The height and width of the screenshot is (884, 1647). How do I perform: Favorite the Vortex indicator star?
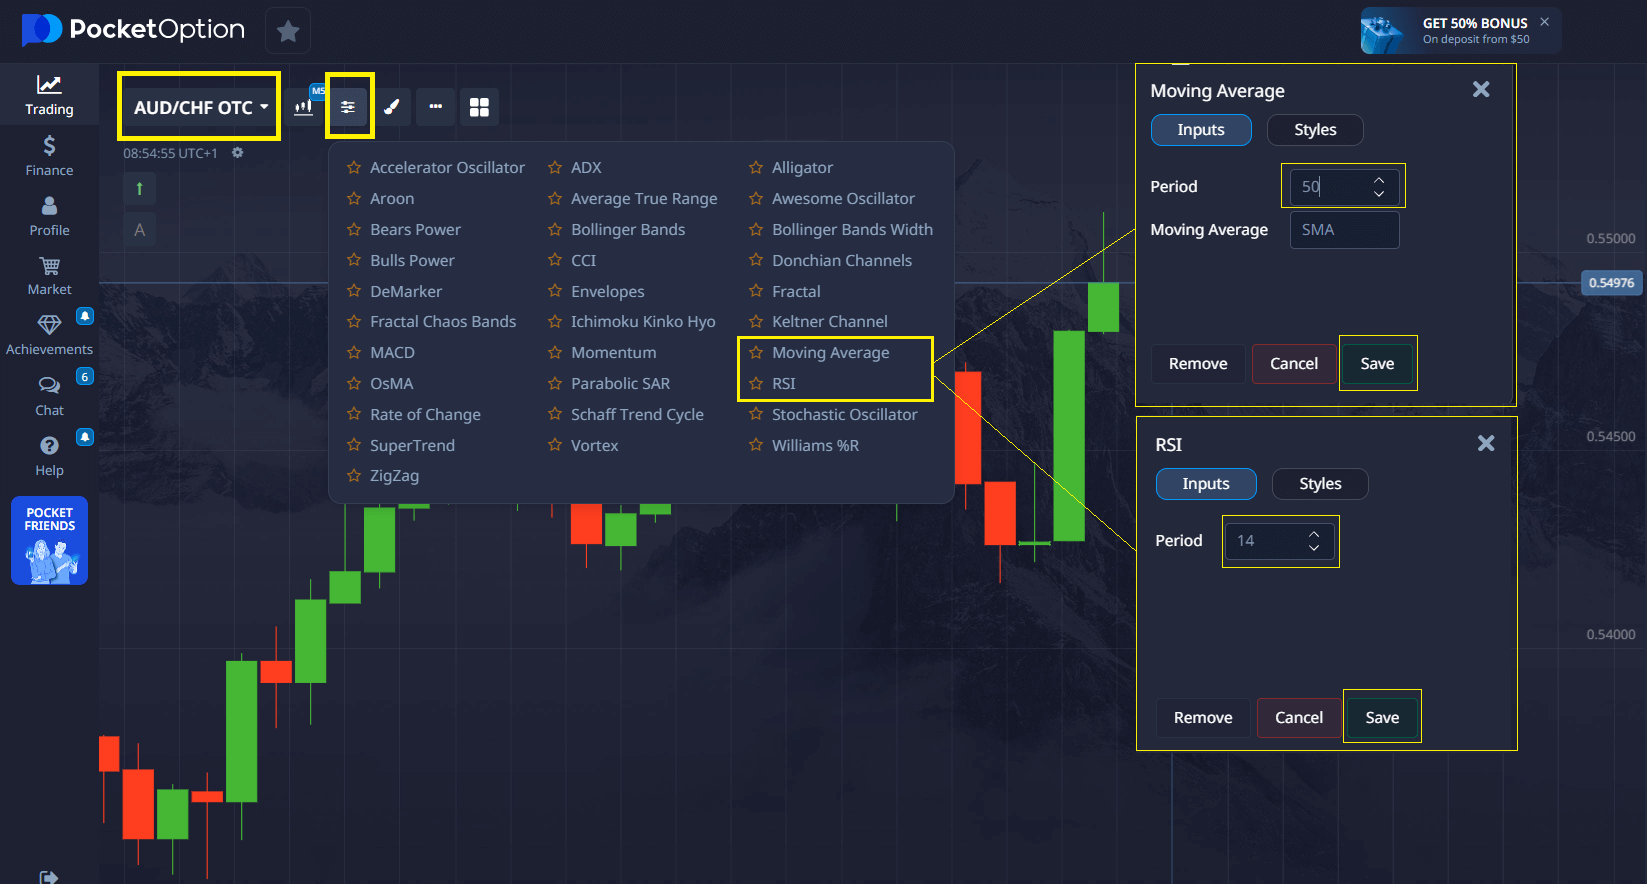pyautogui.click(x=555, y=446)
